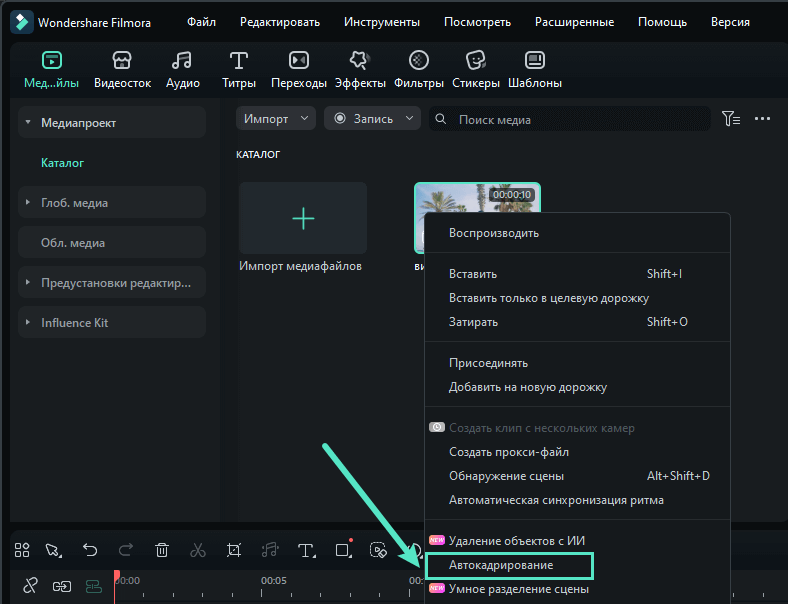Open the media filter sort icon
The image size is (788, 604).
(731, 119)
